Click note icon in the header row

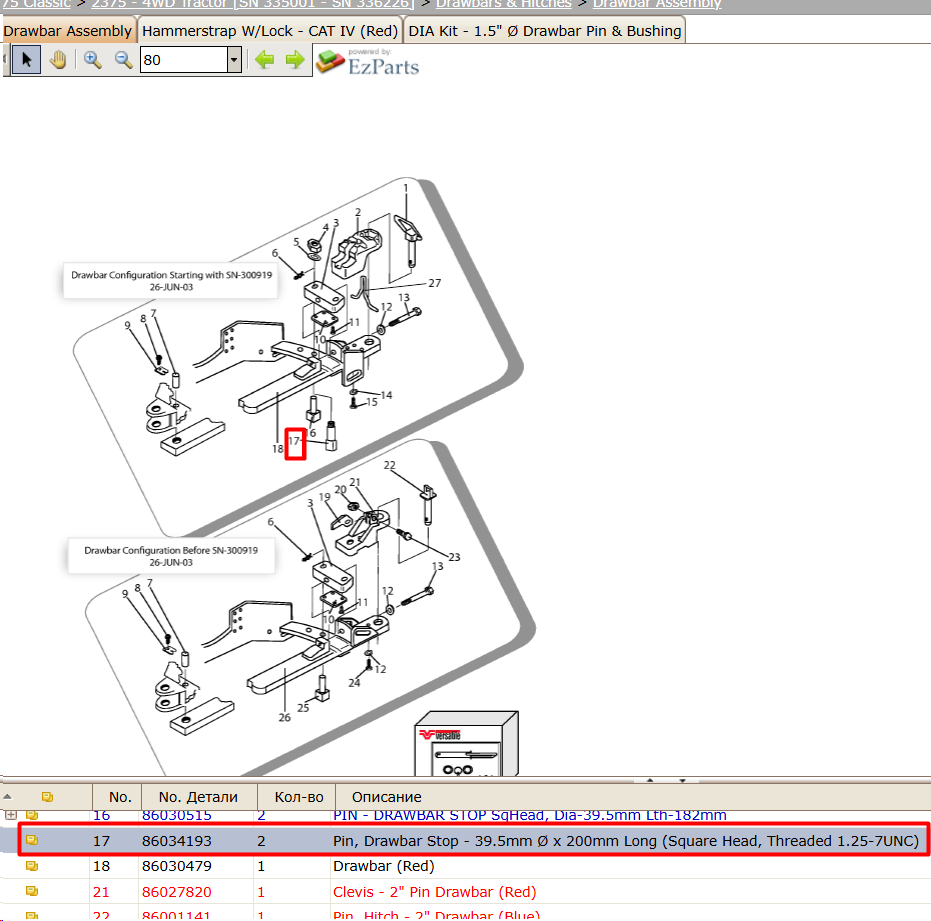[x=48, y=797]
